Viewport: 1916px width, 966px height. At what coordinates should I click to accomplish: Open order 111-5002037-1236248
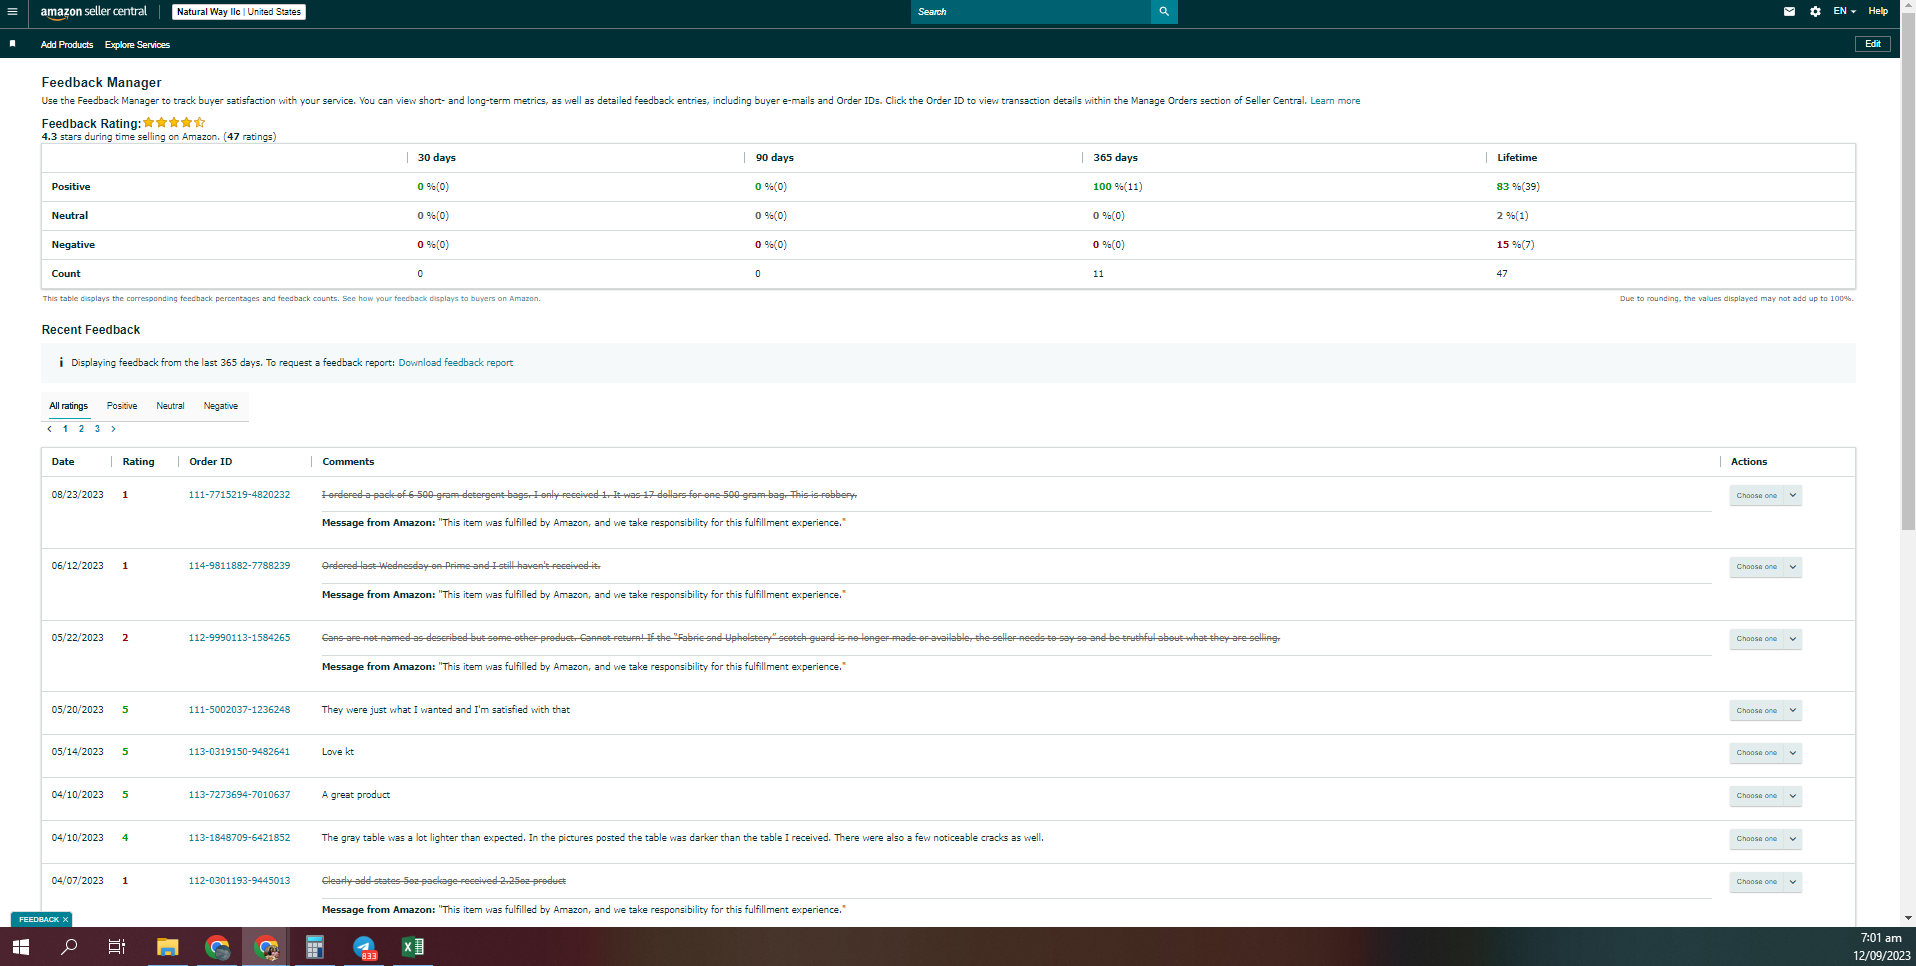tap(239, 710)
